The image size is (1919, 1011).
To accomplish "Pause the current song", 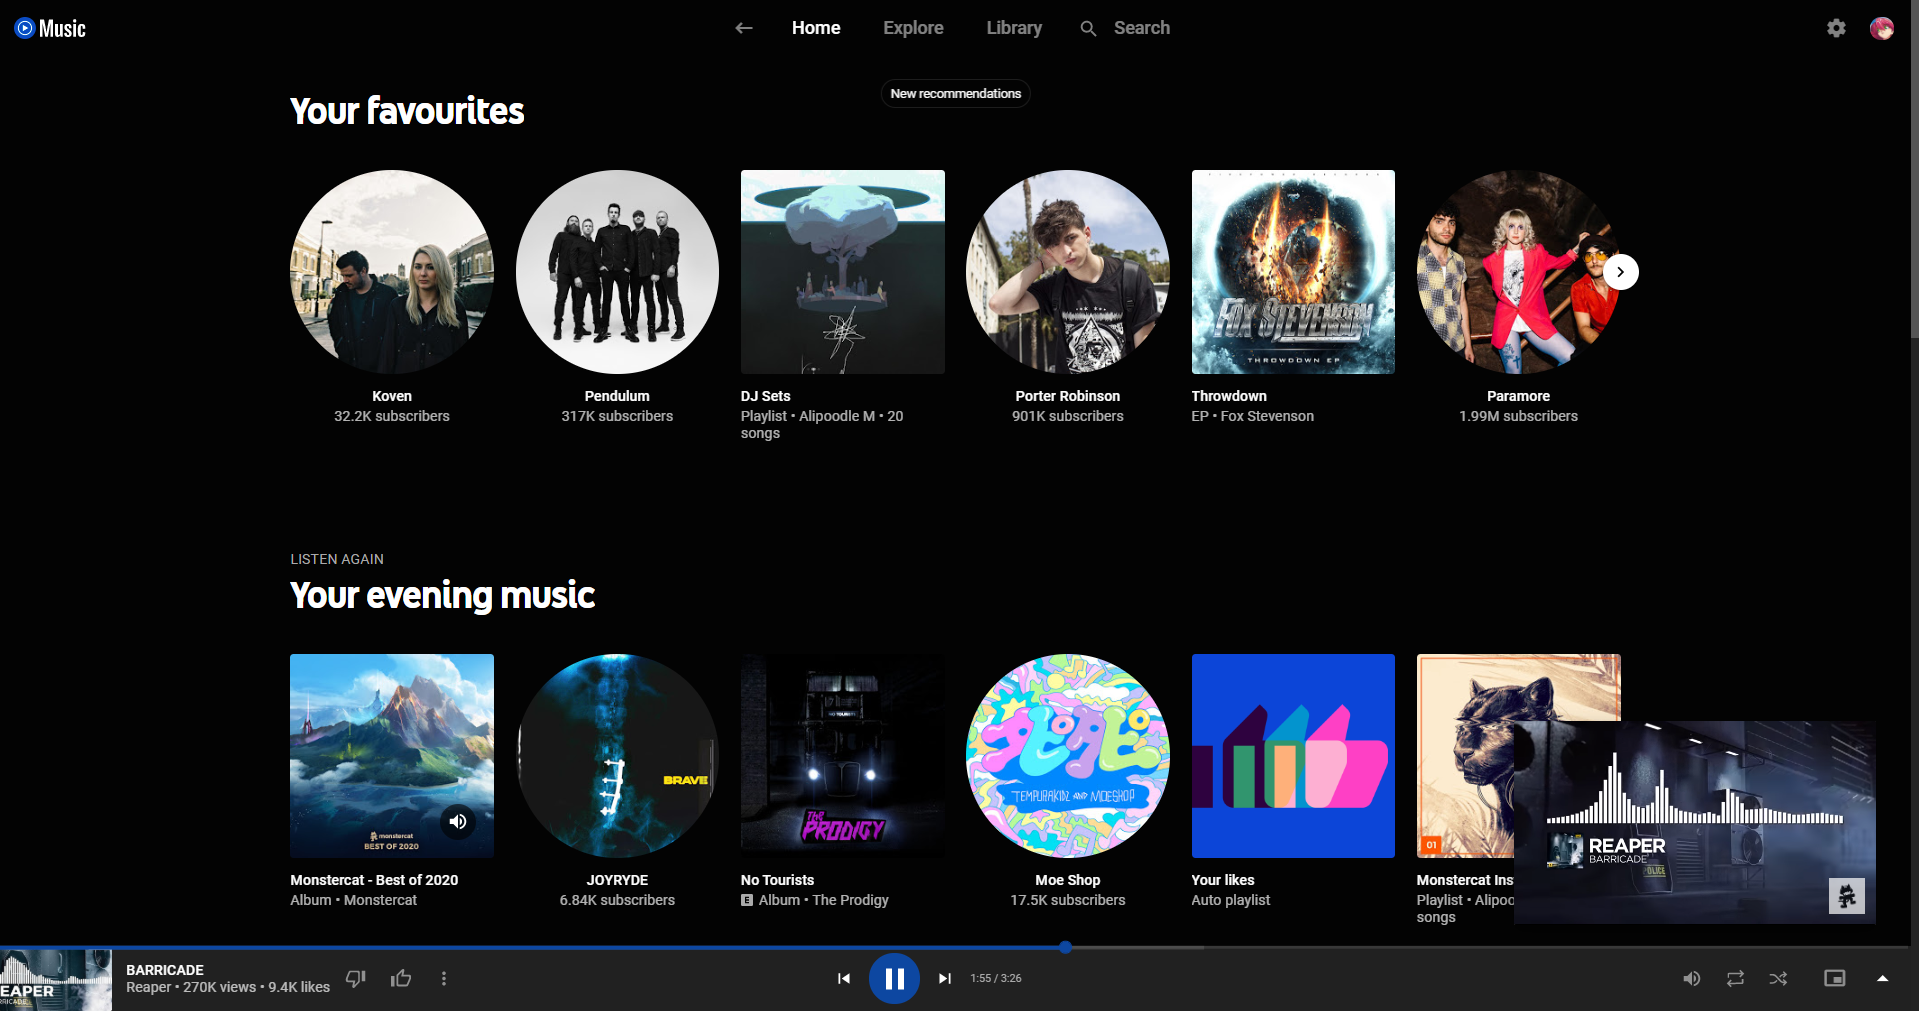I will (x=894, y=979).
